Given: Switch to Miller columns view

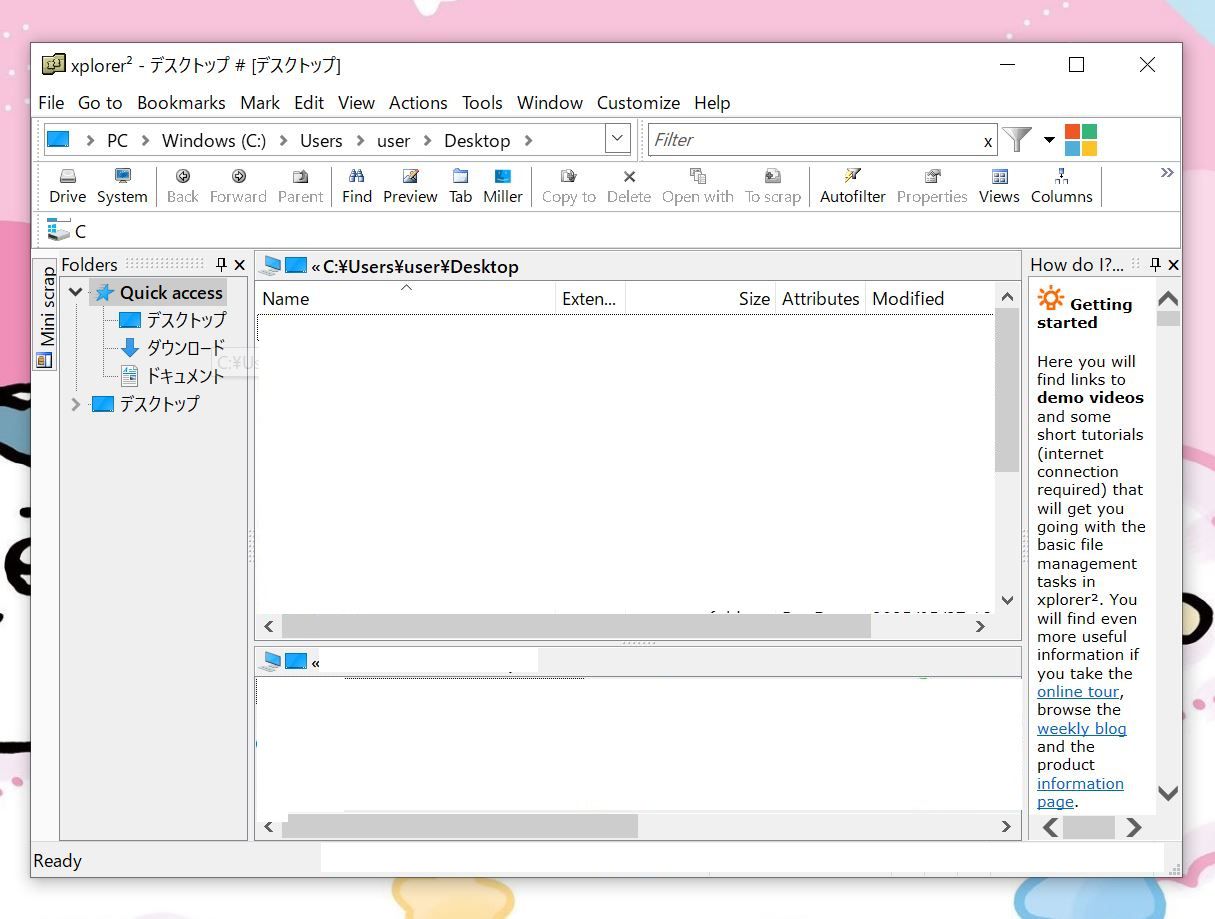Looking at the screenshot, I should [x=502, y=186].
